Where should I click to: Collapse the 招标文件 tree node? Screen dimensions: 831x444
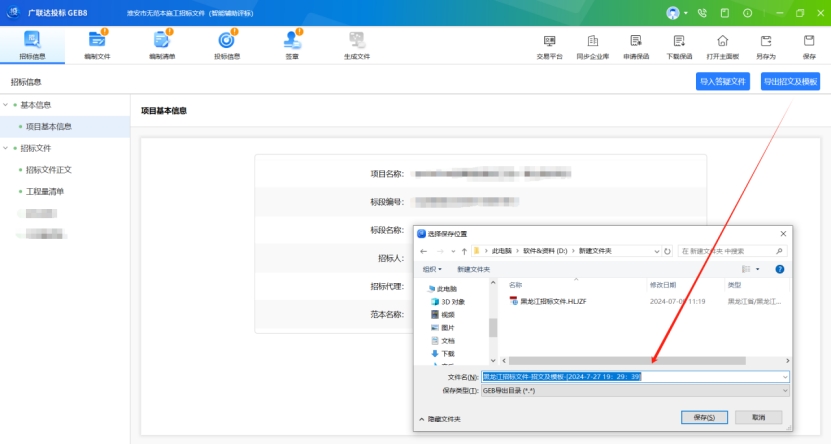[x=5, y=148]
